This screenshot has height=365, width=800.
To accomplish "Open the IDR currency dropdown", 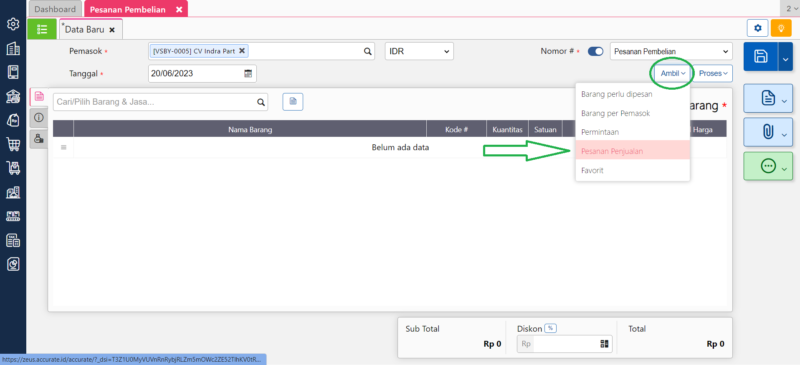I will tap(418, 51).
